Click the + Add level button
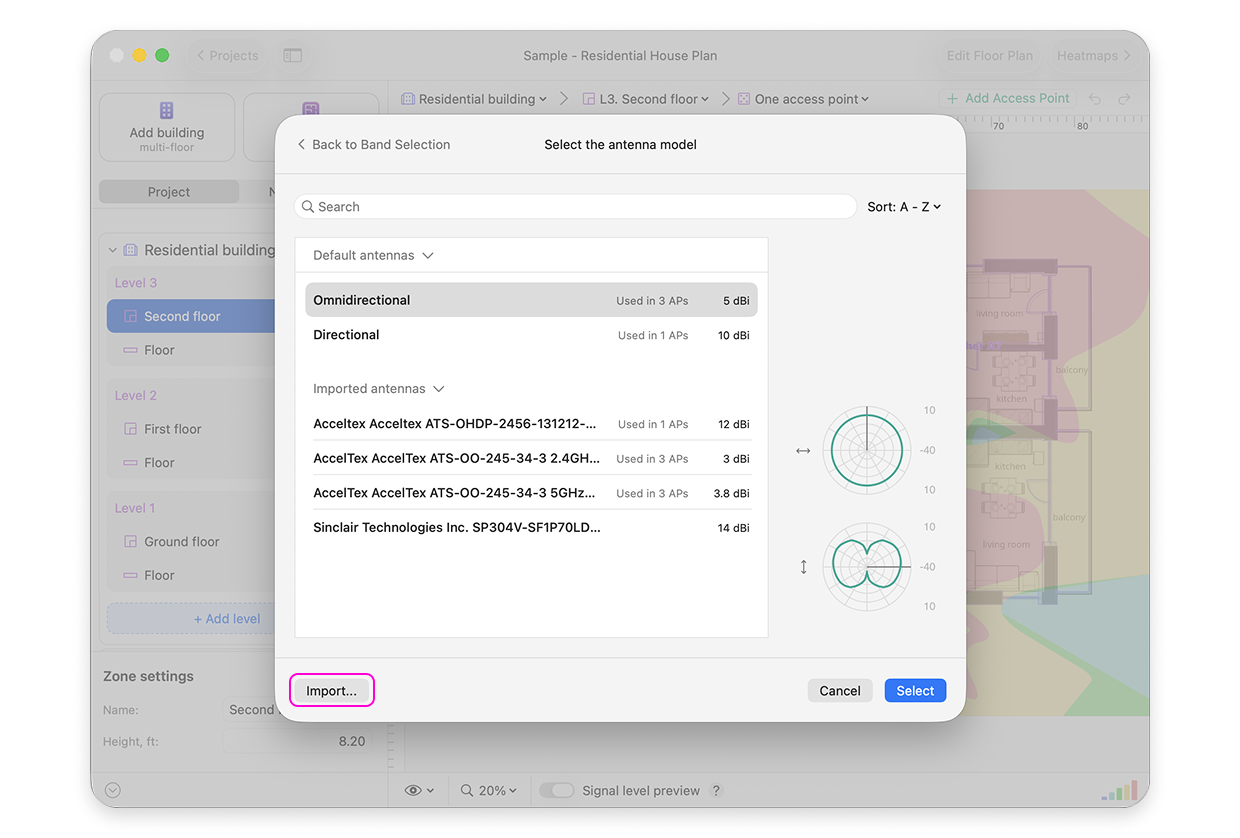1240x838 pixels. (x=191, y=619)
